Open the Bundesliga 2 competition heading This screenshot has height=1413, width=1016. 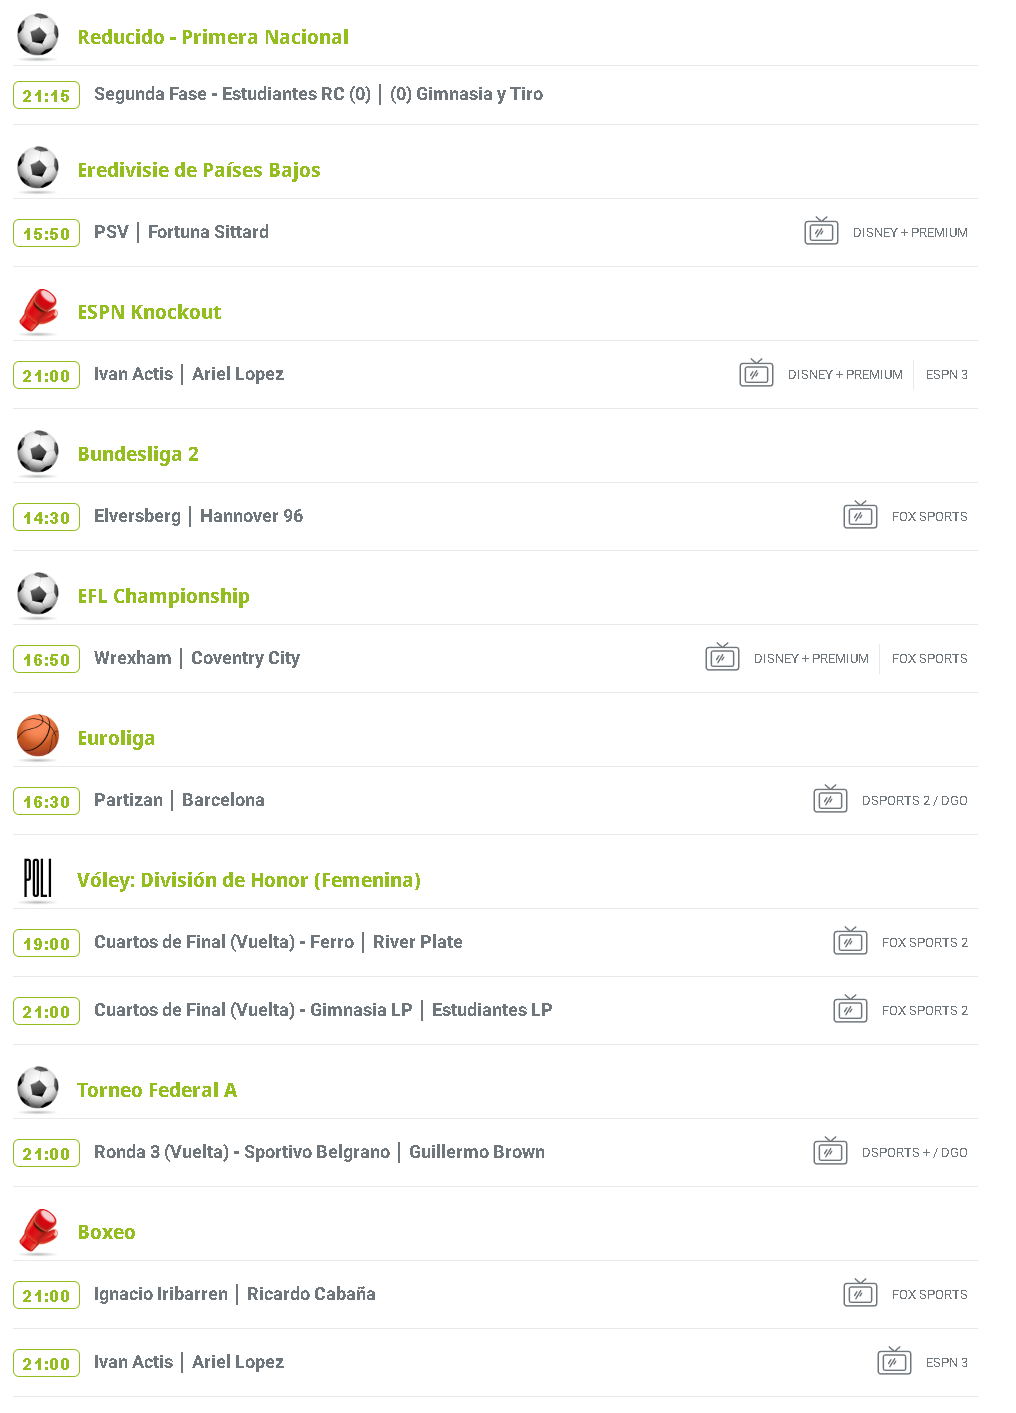(138, 454)
